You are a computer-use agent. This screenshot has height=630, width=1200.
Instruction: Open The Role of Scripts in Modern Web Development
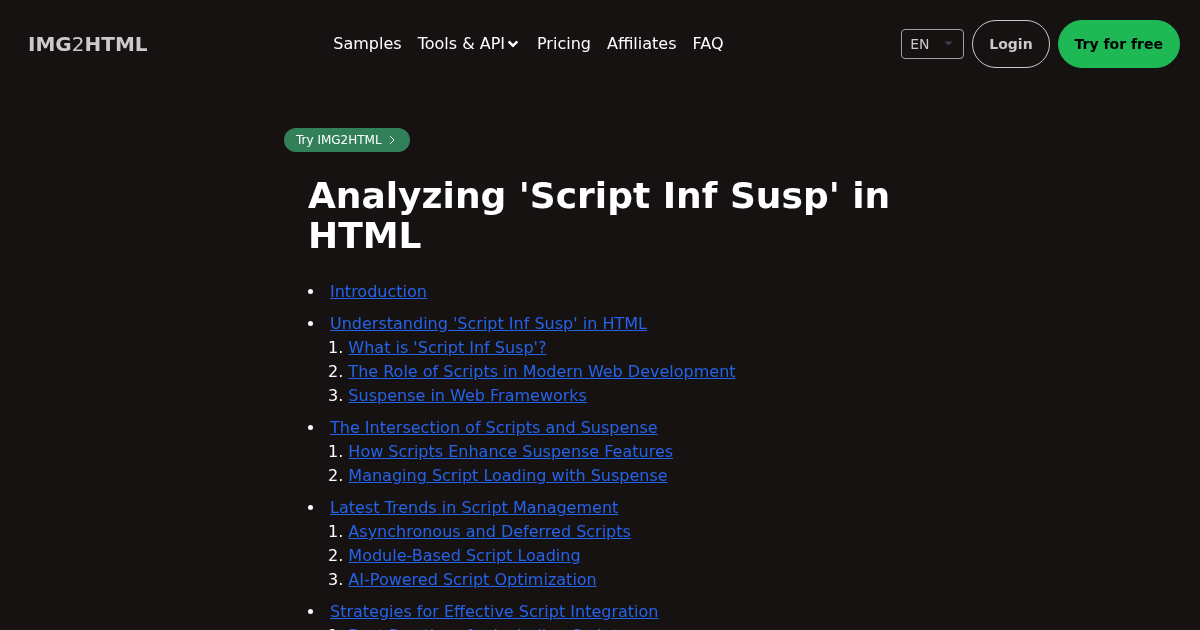pyautogui.click(x=541, y=372)
